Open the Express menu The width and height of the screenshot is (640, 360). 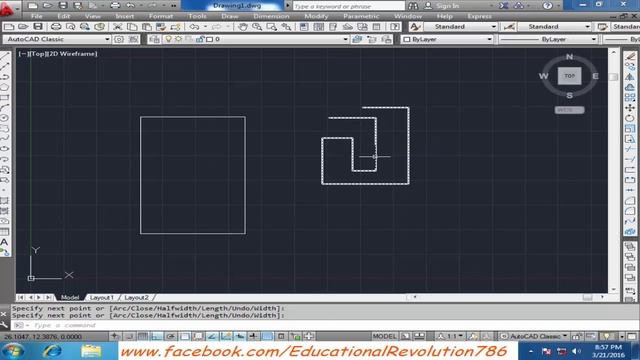(x=479, y=16)
